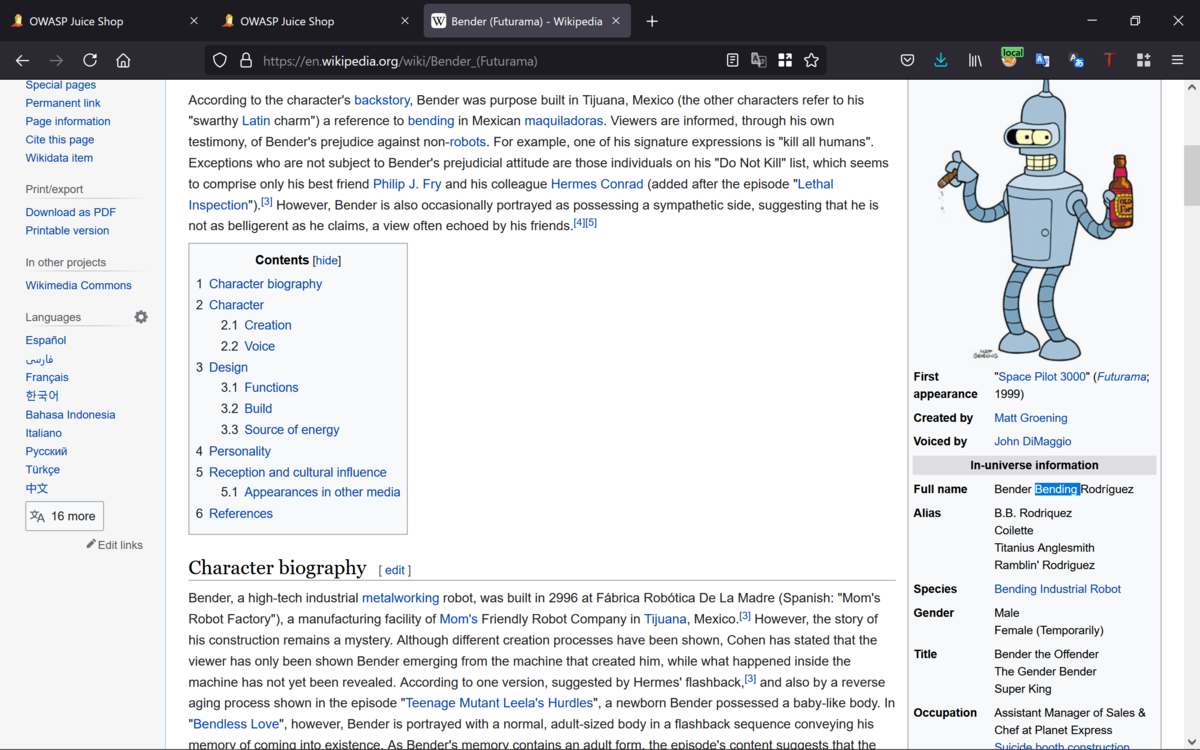Open the maquiladoras link
Image resolution: width=1200 pixels, height=750 pixels.
(x=564, y=121)
